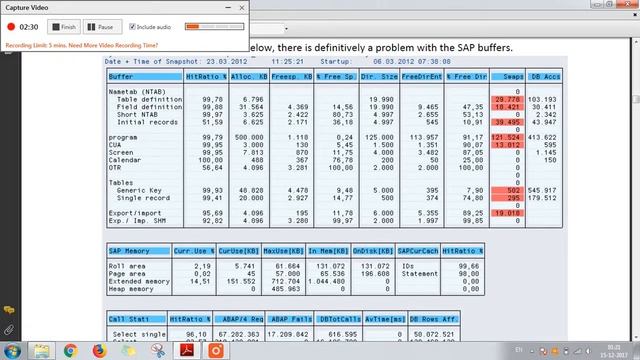This screenshot has width=640, height=360.
Task: Click the 02:30 recording timer
Action: (29, 27)
